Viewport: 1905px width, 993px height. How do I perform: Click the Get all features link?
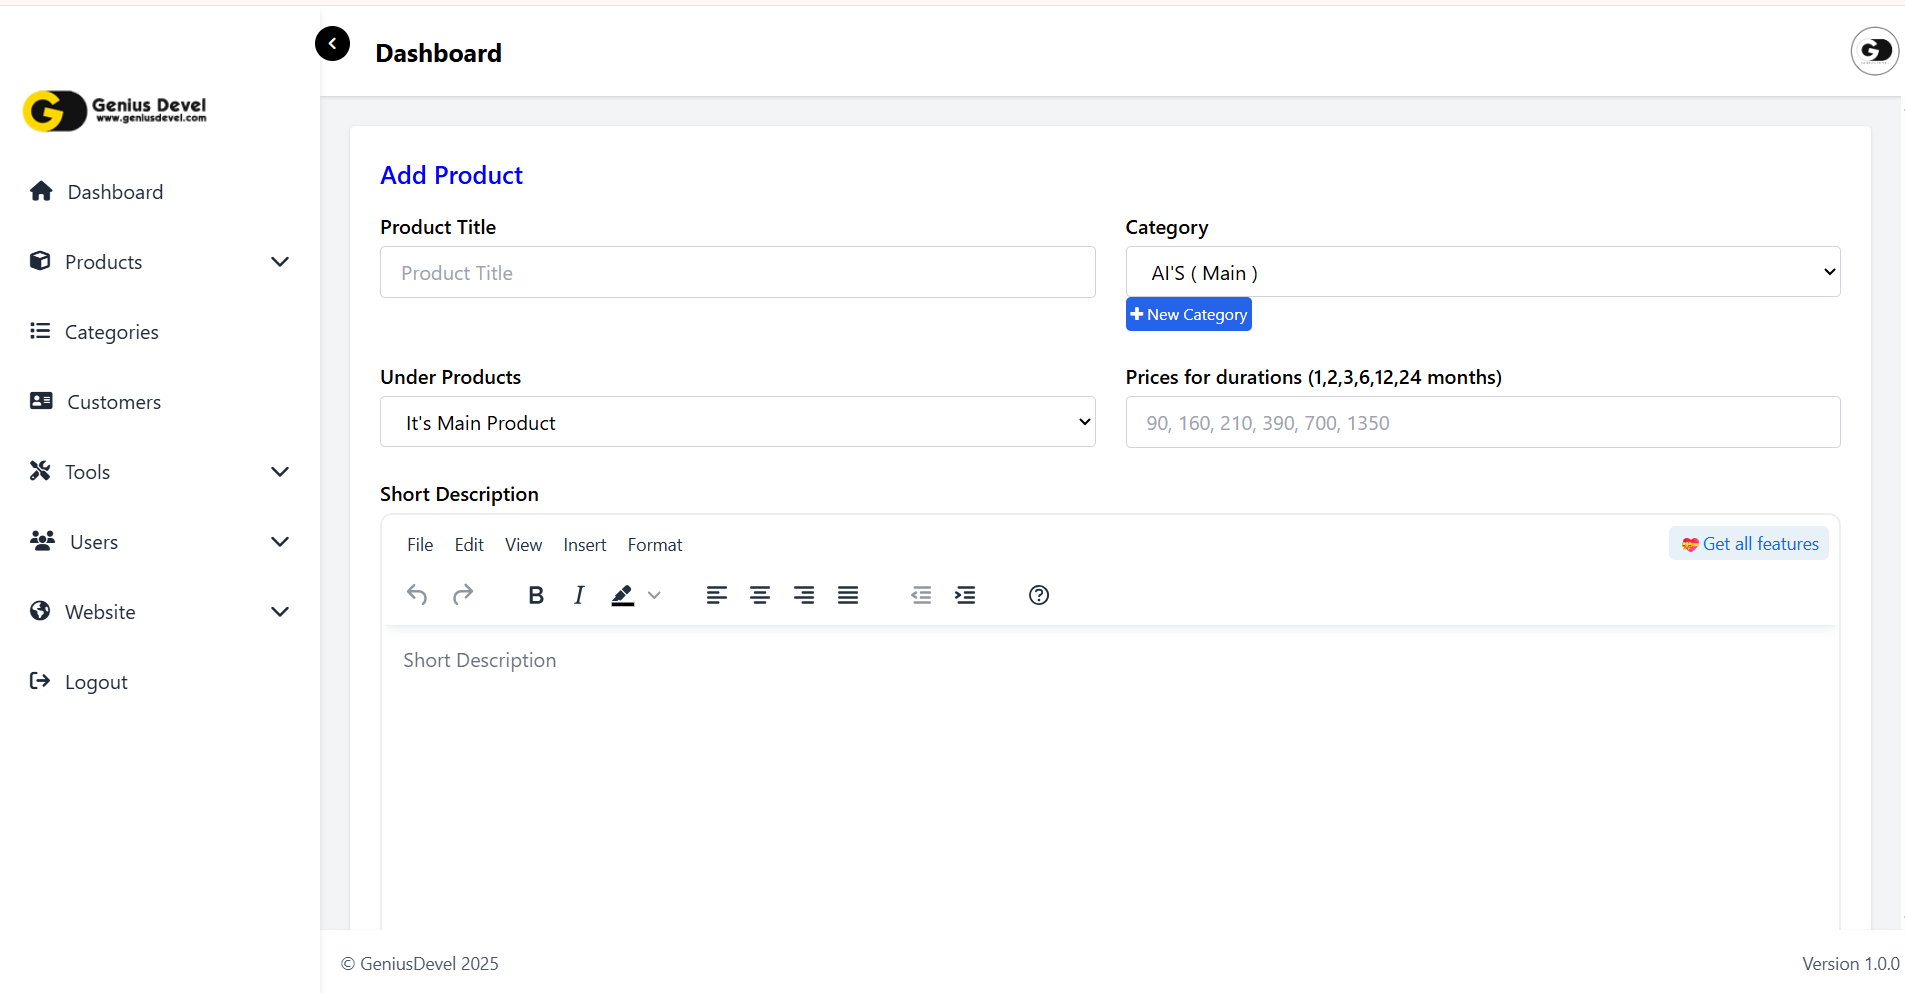(x=1749, y=544)
